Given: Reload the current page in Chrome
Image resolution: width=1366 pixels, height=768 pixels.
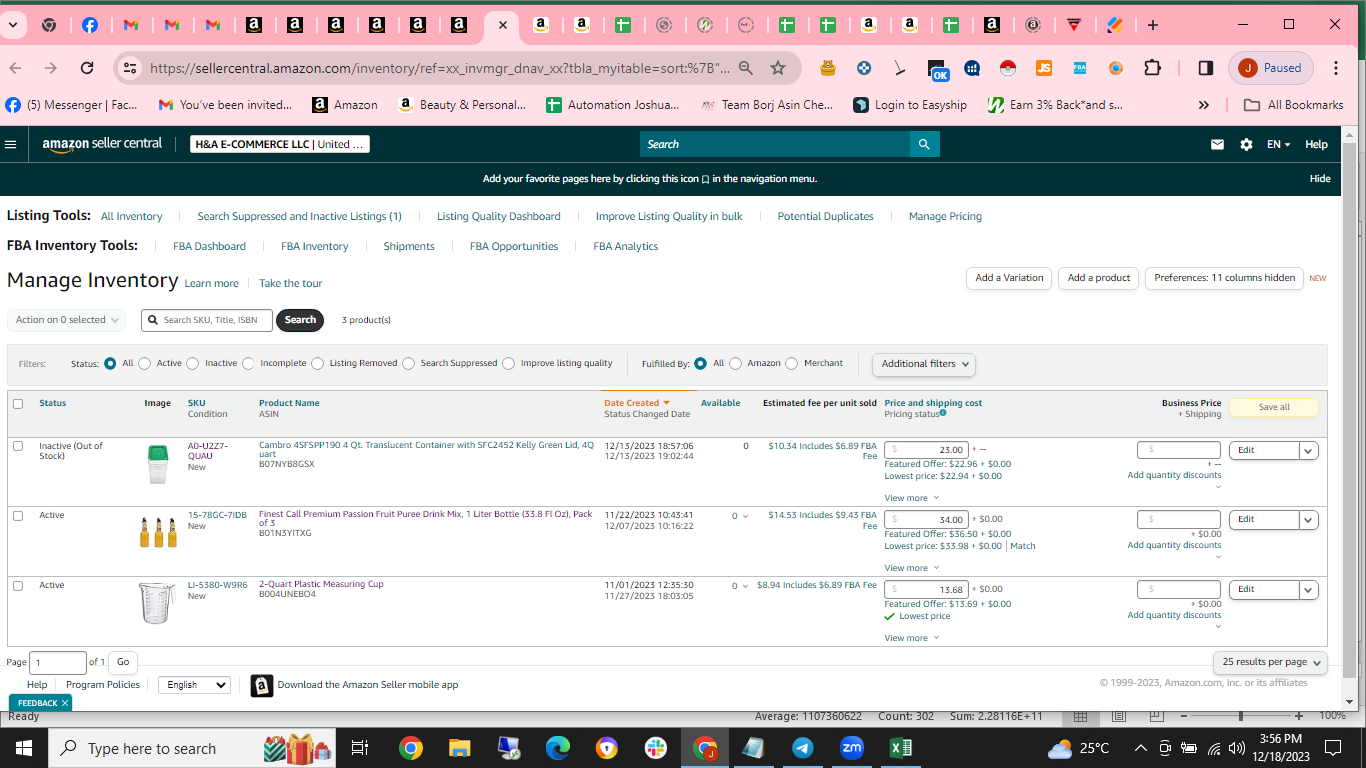Looking at the screenshot, I should (x=87, y=68).
